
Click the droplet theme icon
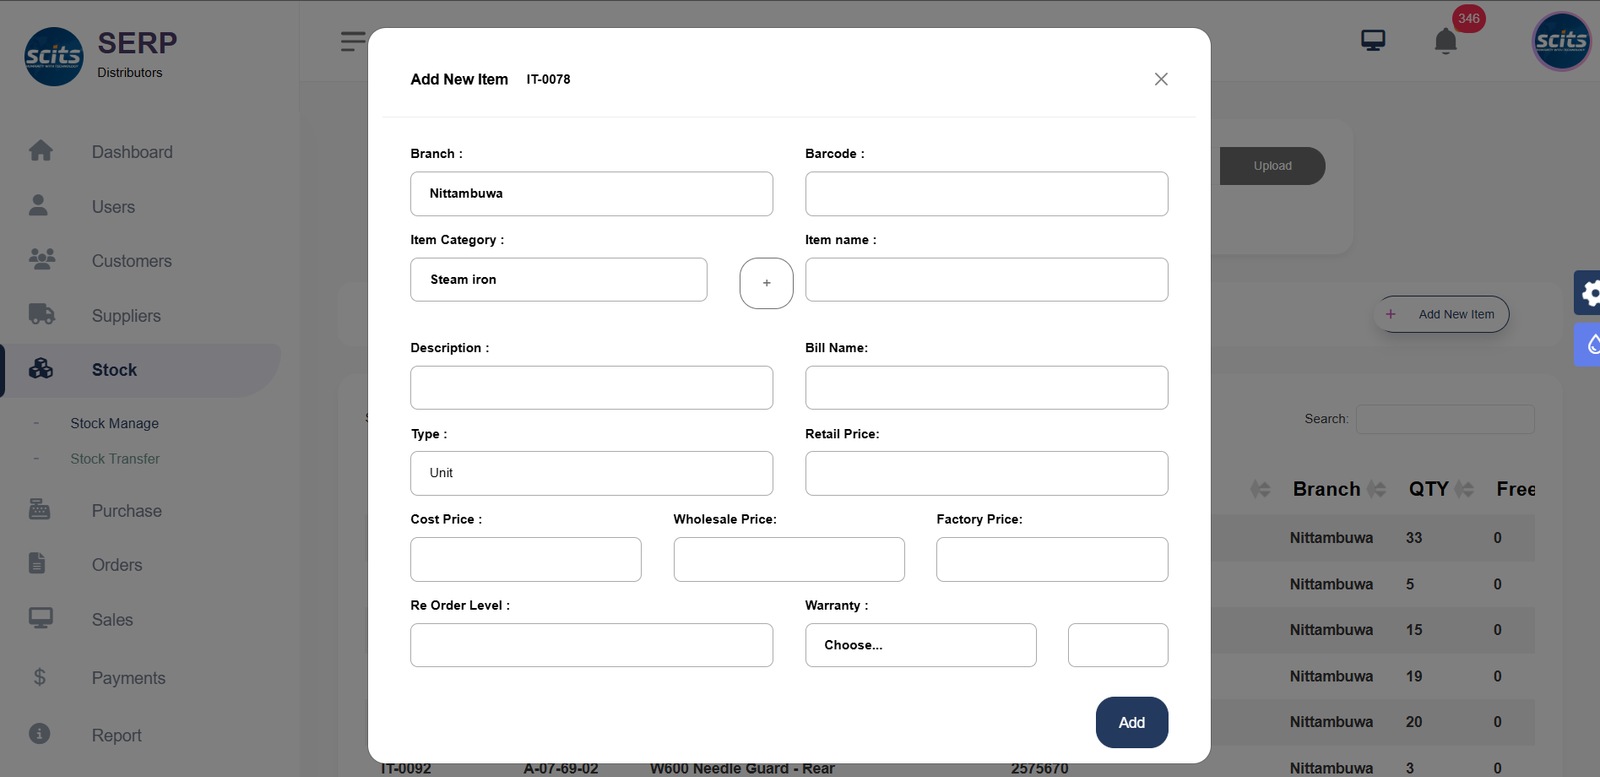click(x=1590, y=345)
